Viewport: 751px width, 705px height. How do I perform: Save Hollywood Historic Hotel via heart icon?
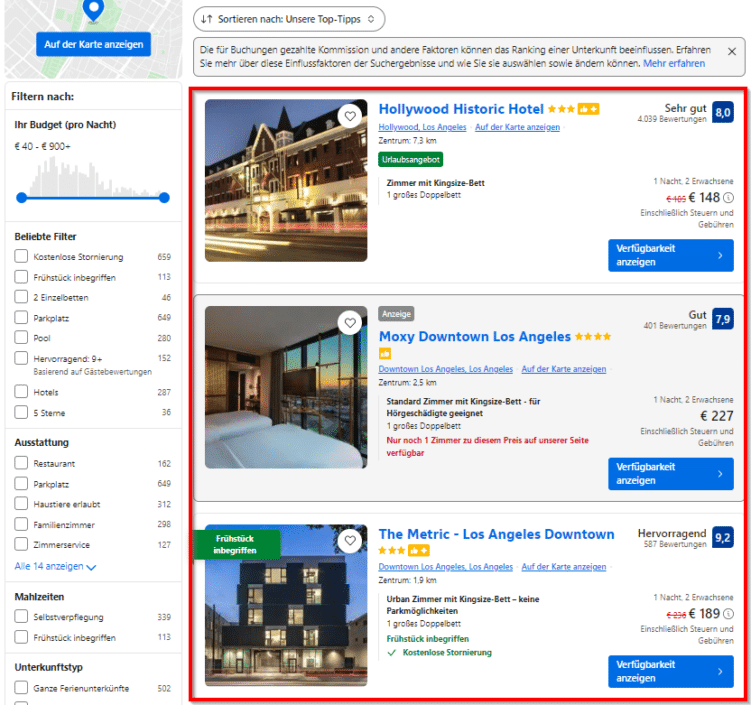point(350,116)
